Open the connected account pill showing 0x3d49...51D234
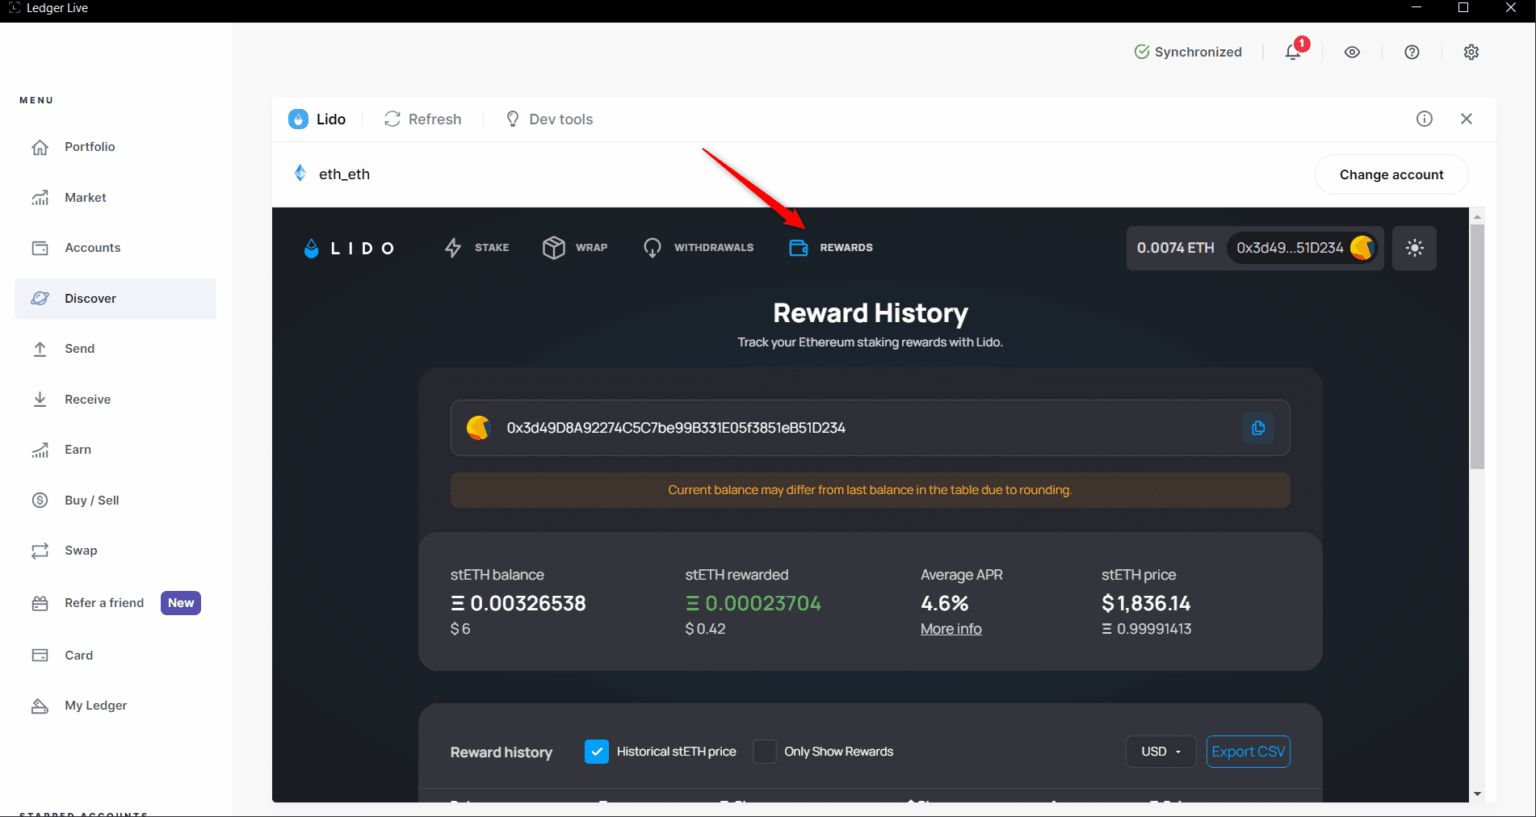 pos(1300,247)
